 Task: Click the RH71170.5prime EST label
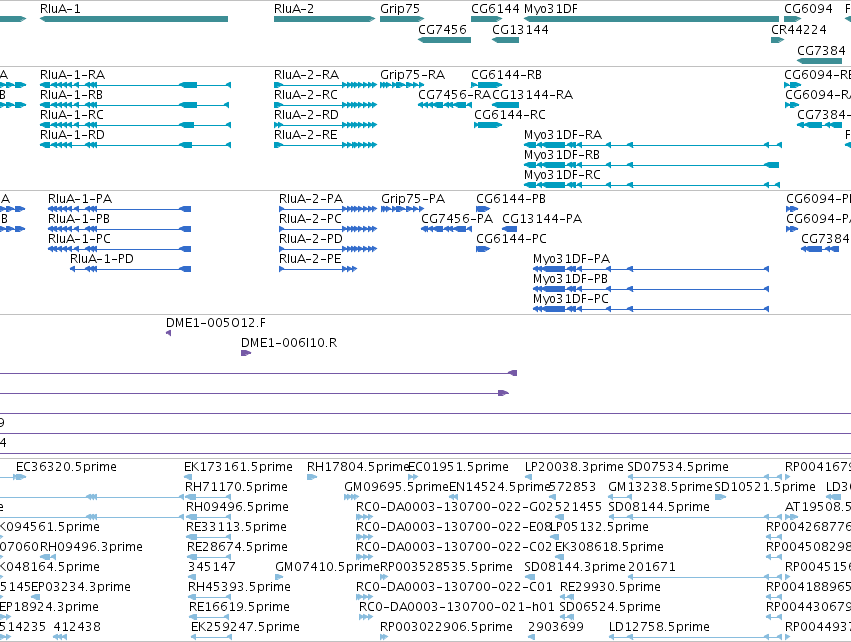tap(236, 487)
